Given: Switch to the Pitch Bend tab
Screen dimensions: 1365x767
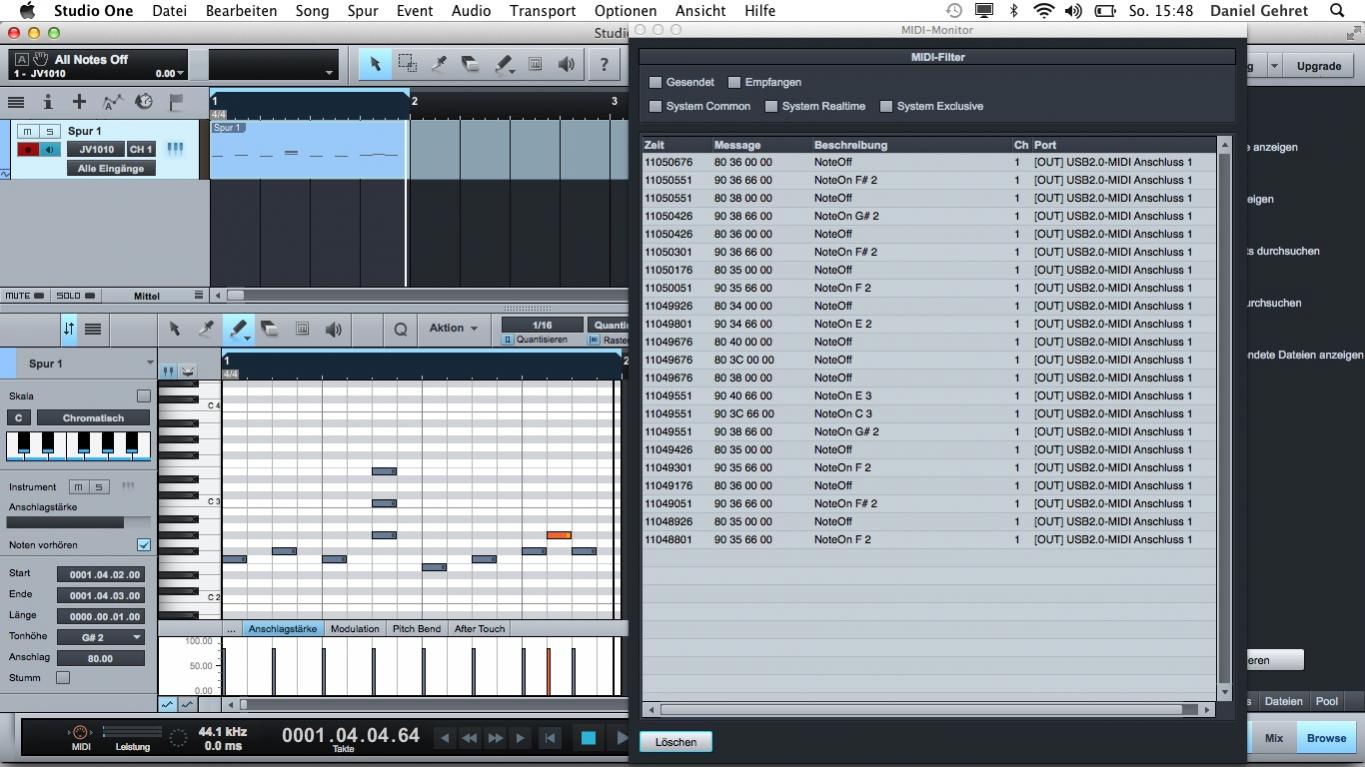Looking at the screenshot, I should (416, 629).
